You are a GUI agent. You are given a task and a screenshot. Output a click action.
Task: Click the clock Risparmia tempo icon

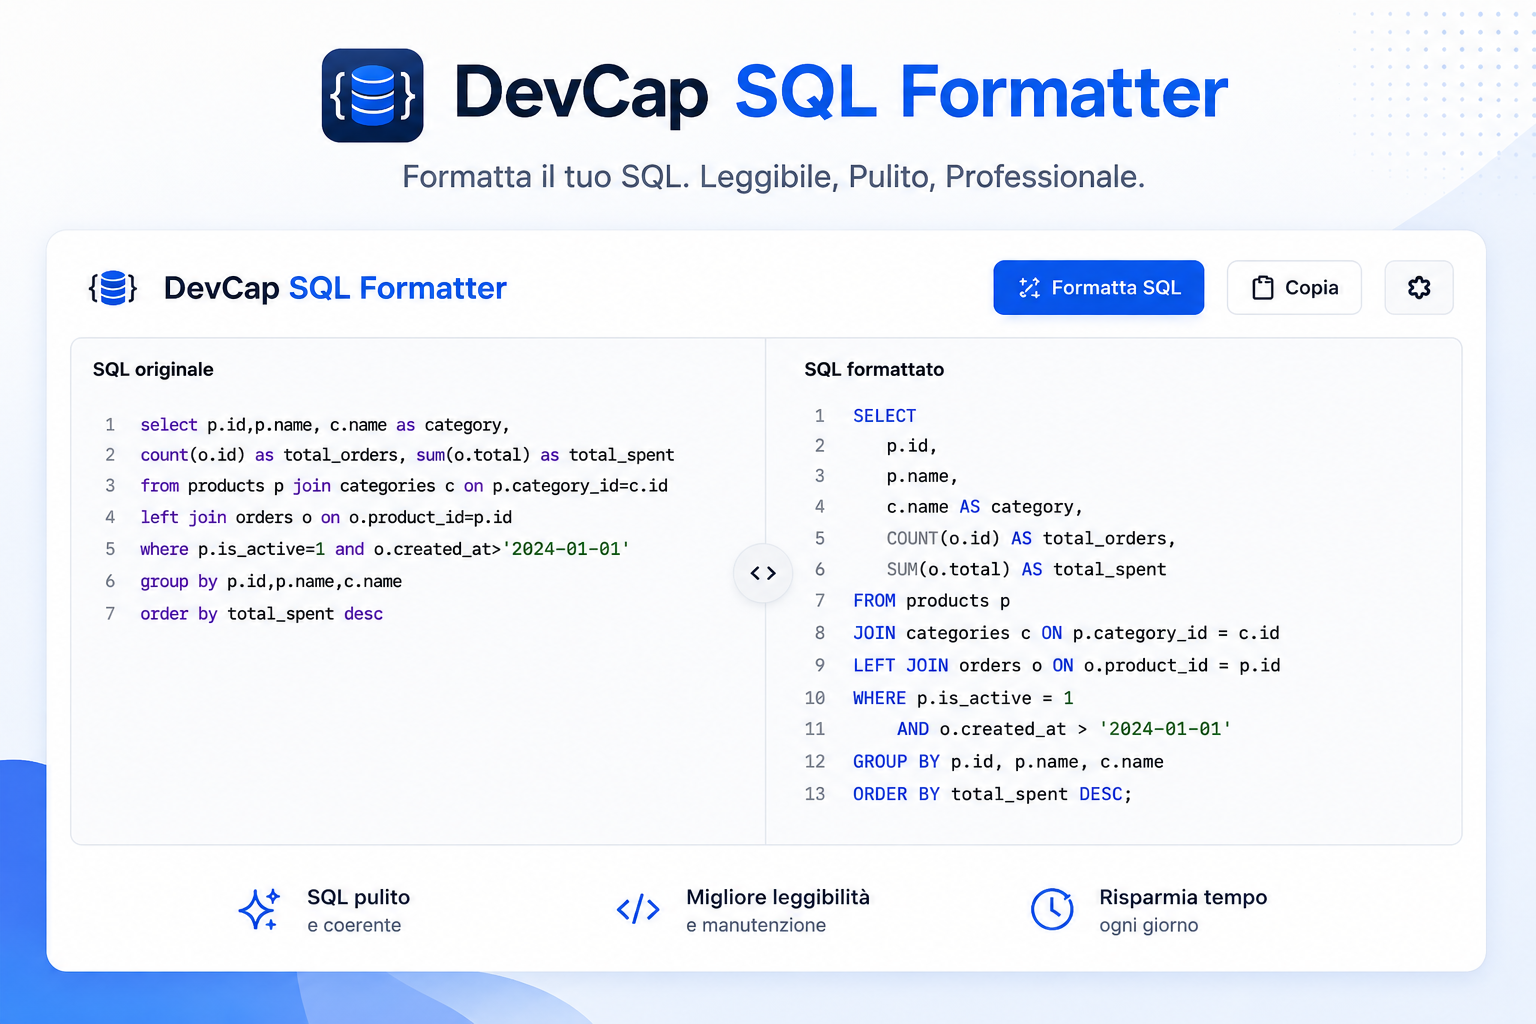[x=1052, y=909]
